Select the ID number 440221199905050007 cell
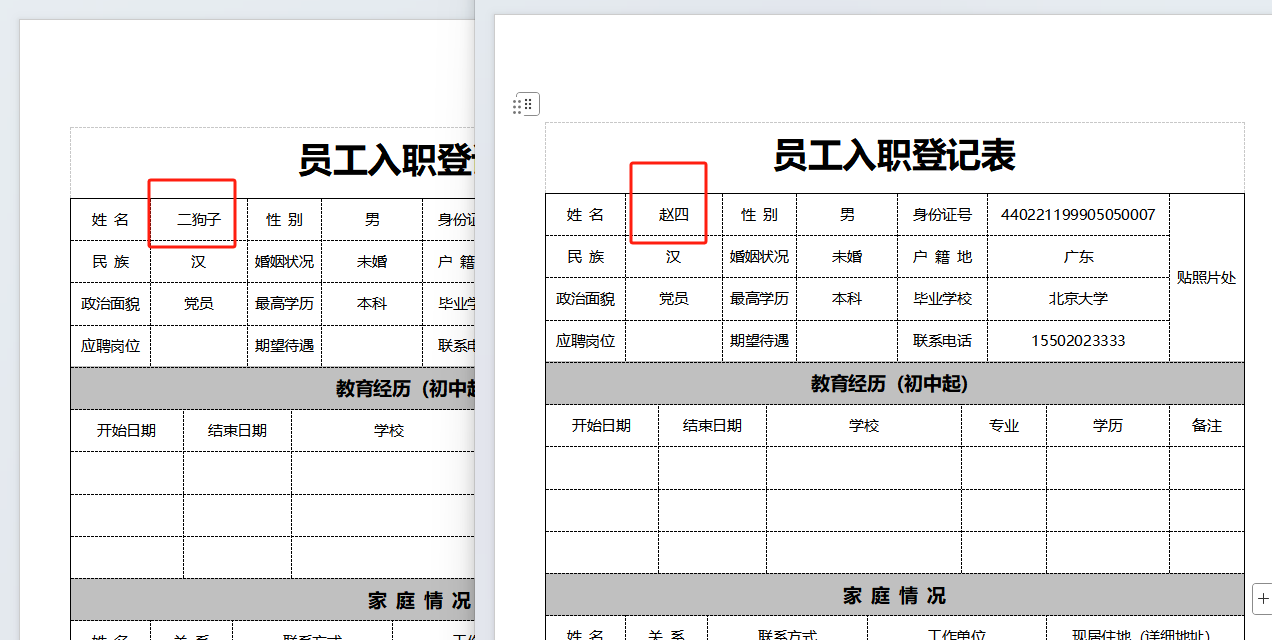Screen dimensions: 1272x640 pos(1078,215)
